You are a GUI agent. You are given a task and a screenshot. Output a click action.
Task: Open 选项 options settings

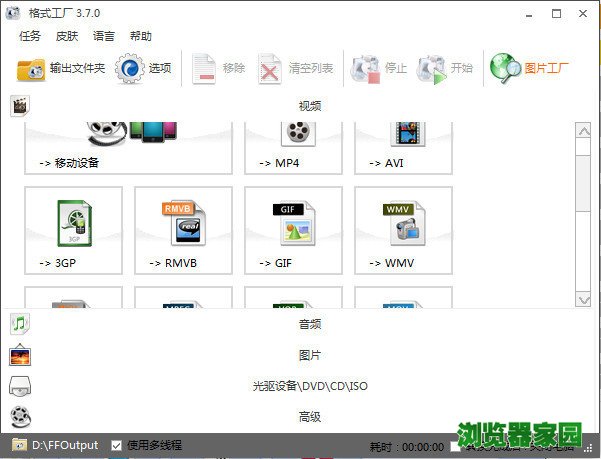145,69
